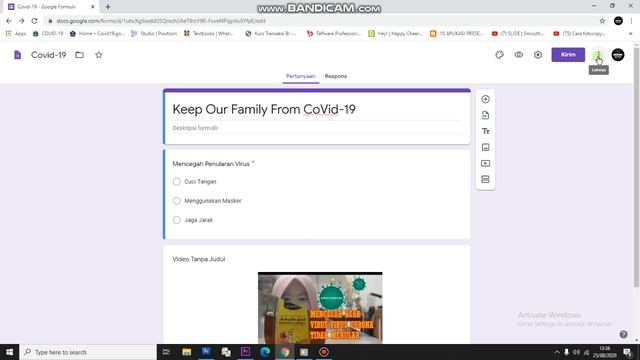Open the Hey! Happy Cheer bookmark
This screenshot has height=360, width=640.
point(395,33)
